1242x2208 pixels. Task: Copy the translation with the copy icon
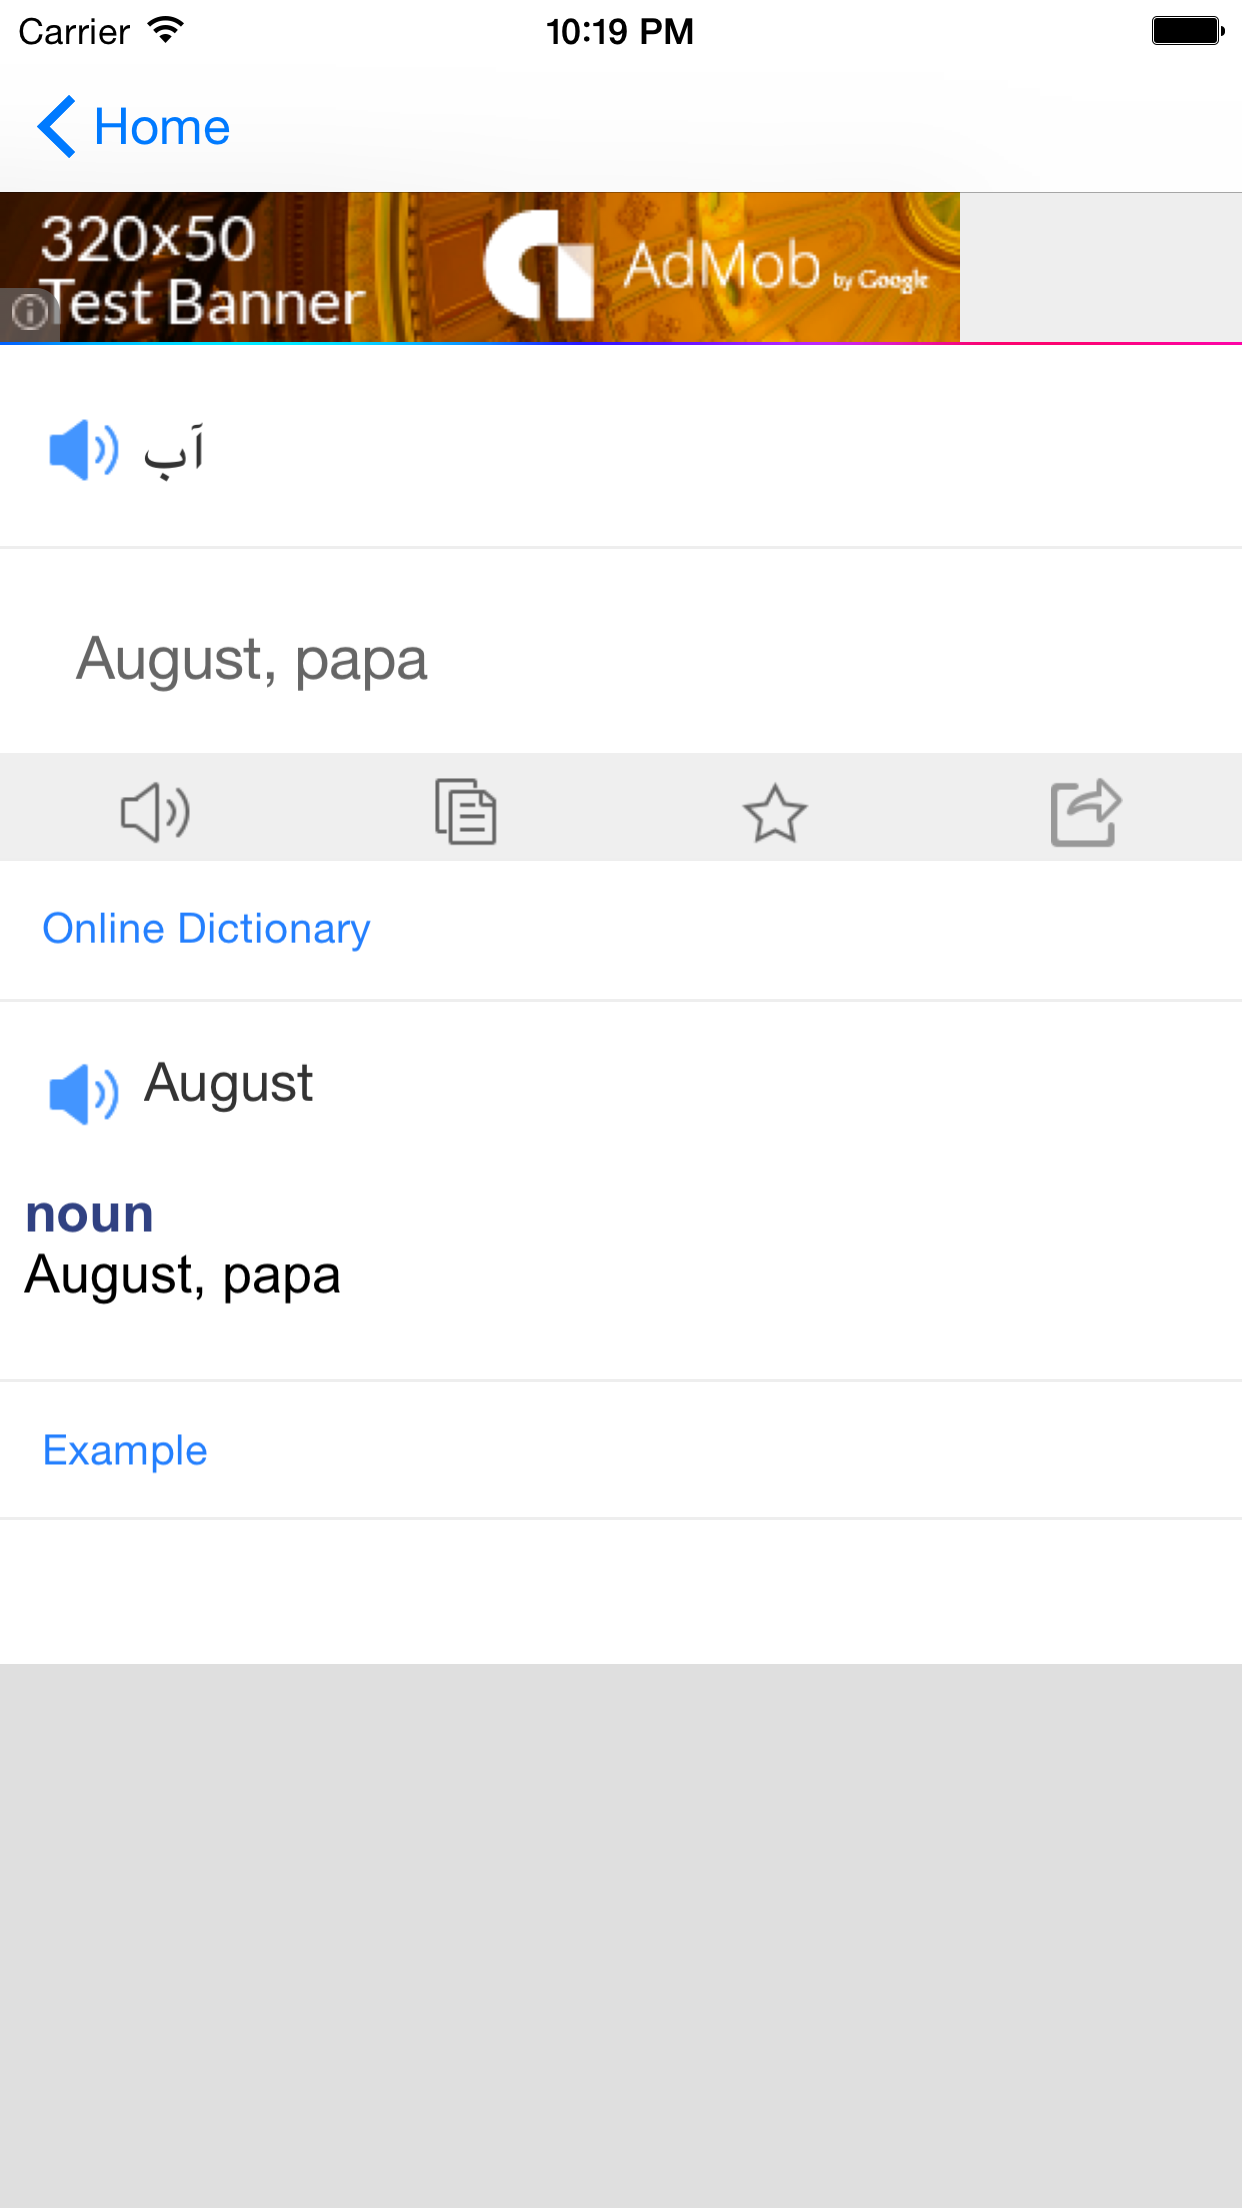coord(466,811)
